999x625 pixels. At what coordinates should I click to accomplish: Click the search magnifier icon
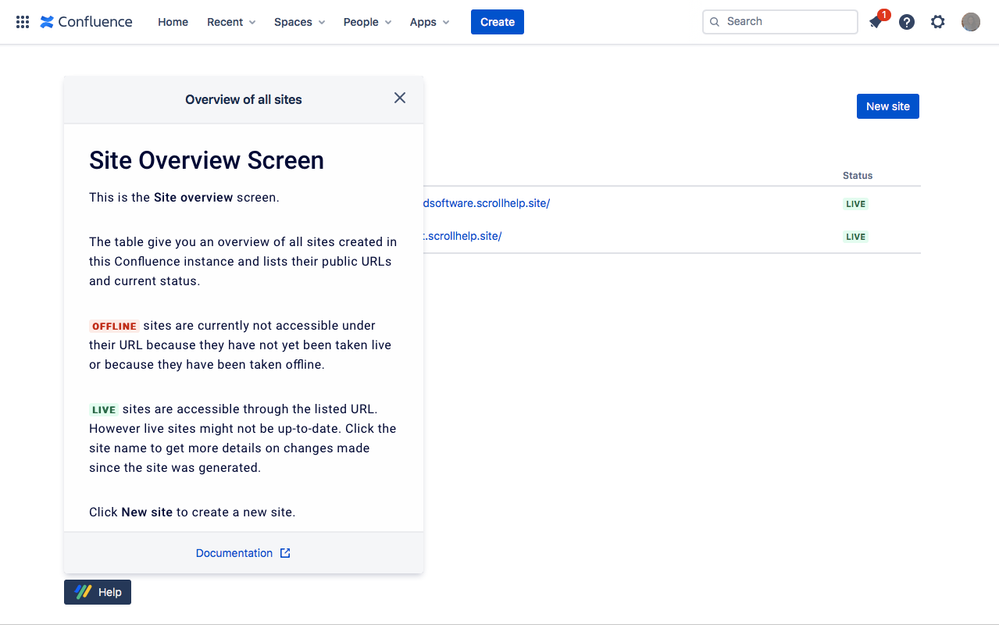(x=715, y=22)
